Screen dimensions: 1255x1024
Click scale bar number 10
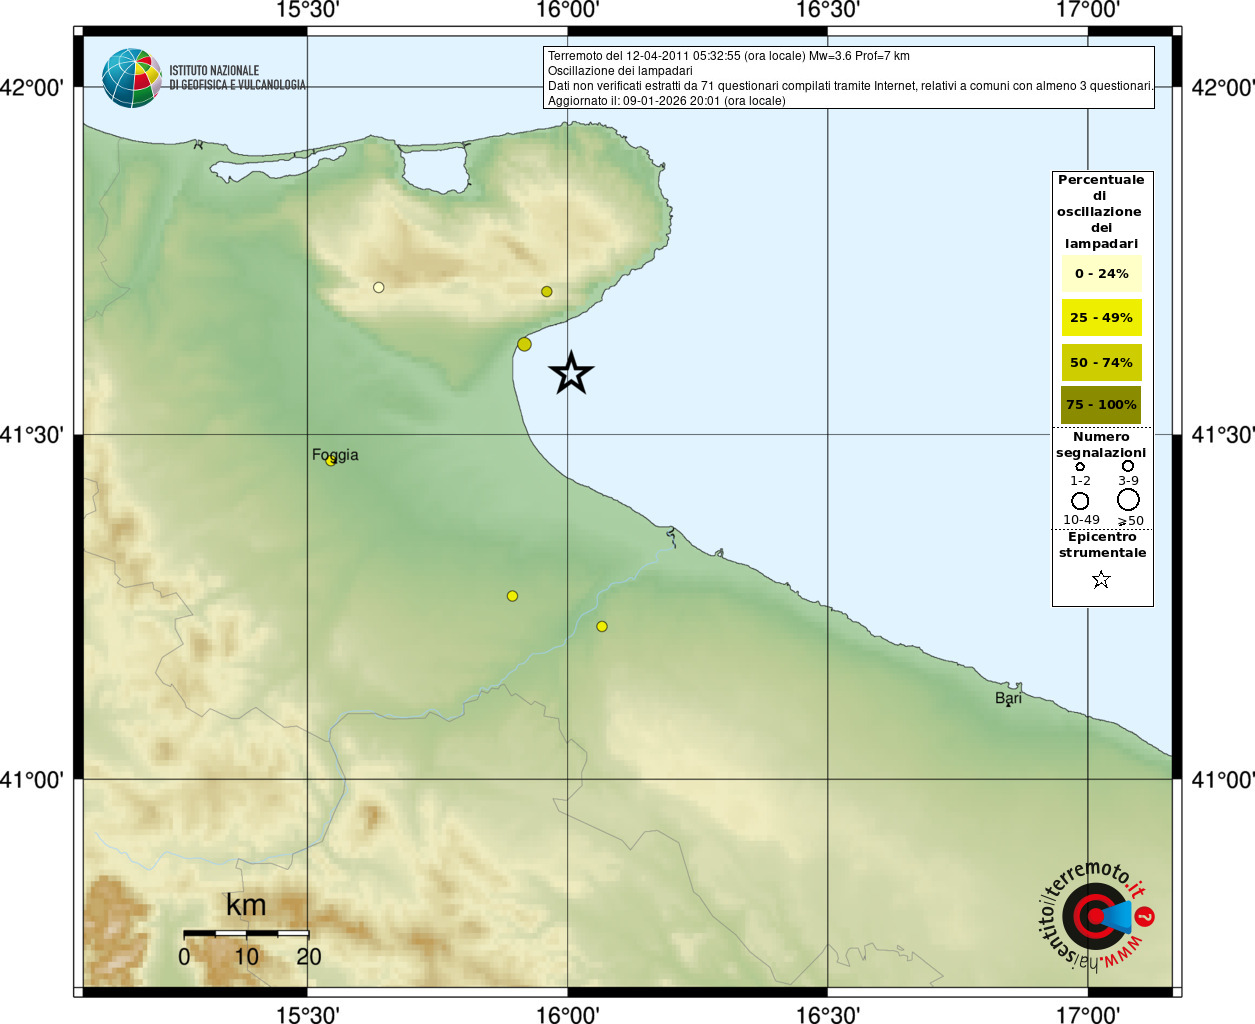(x=246, y=957)
